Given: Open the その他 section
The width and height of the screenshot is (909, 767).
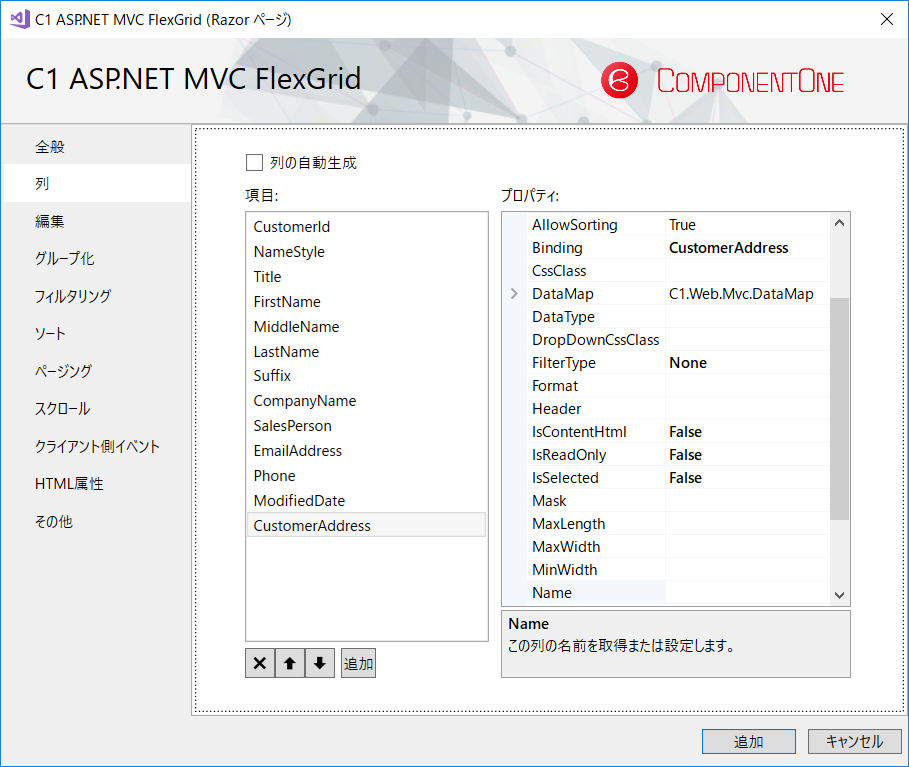Looking at the screenshot, I should pos(97,521).
